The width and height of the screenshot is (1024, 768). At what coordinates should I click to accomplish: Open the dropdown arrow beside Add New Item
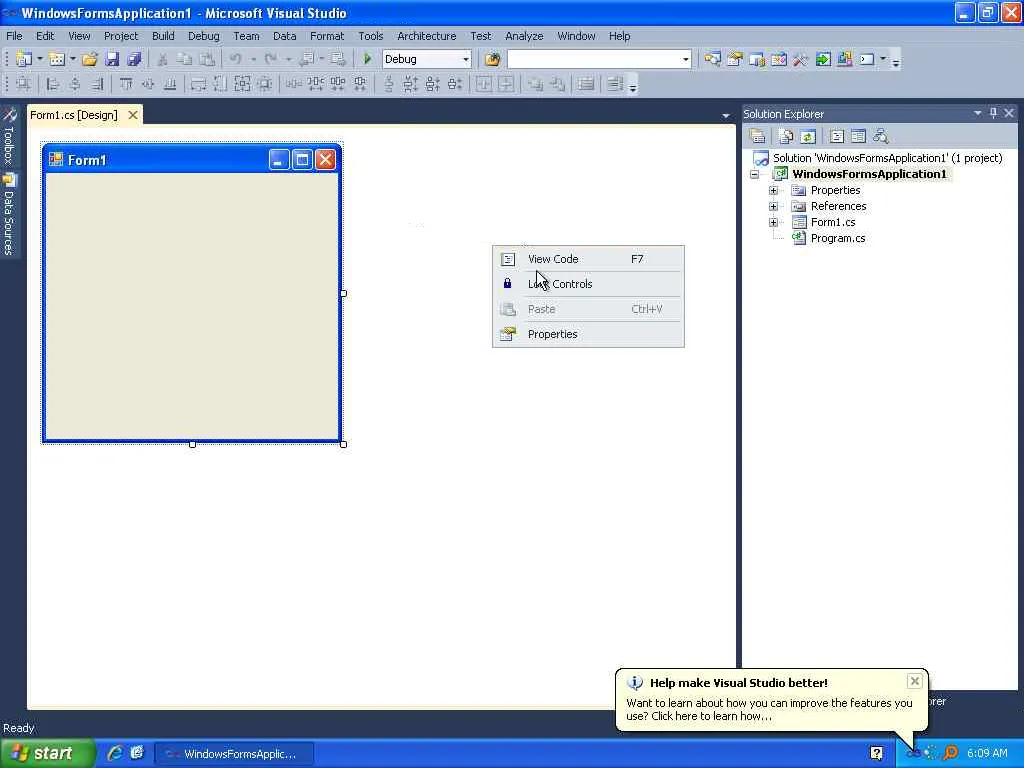[72, 59]
